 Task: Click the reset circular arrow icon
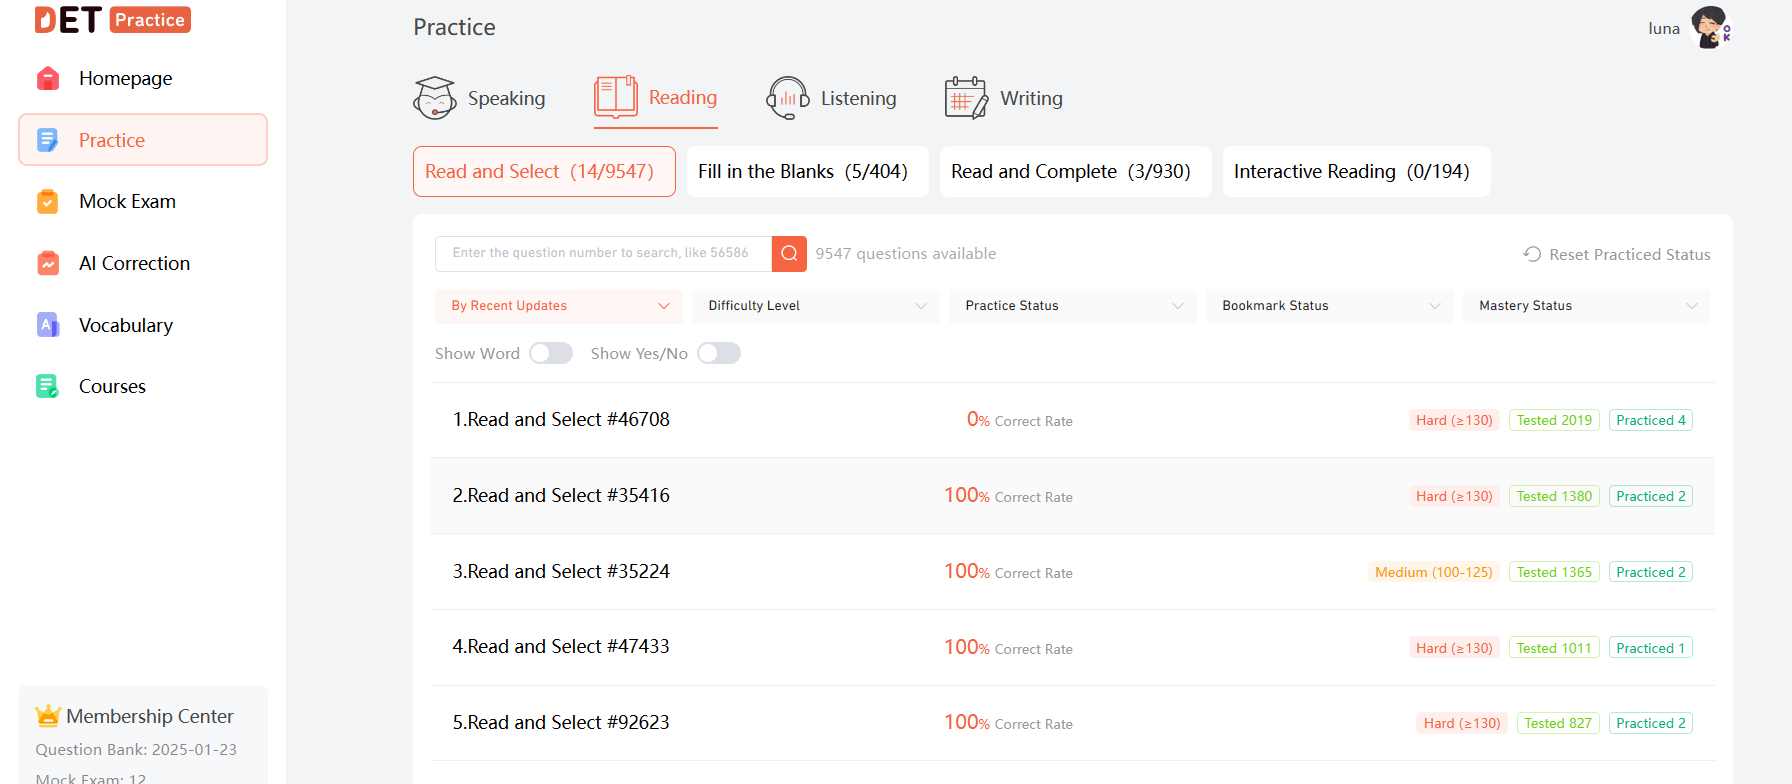1532,254
